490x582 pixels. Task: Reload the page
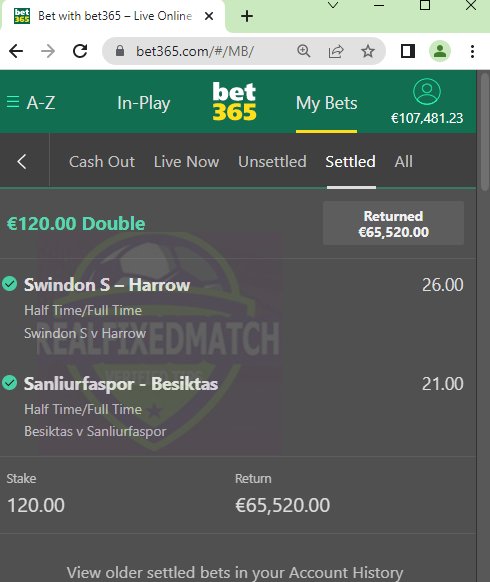pos(80,51)
